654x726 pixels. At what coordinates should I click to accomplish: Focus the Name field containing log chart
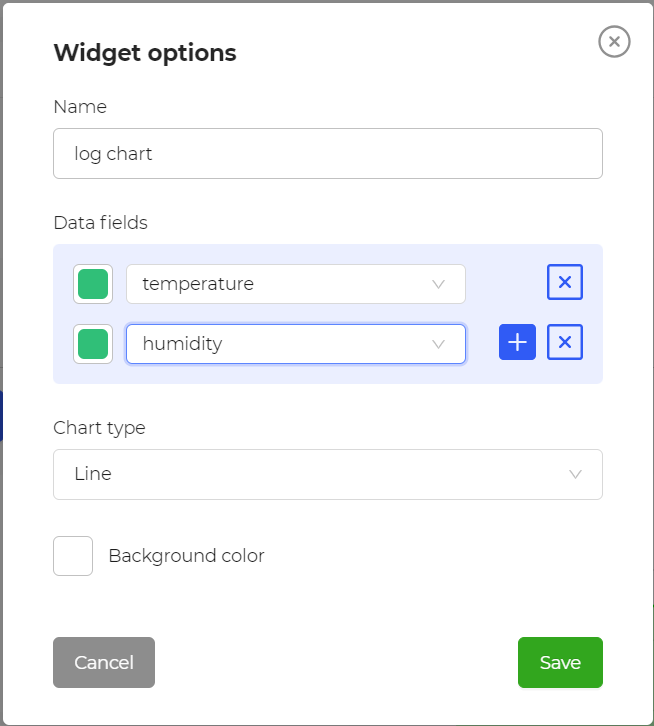coord(327,154)
